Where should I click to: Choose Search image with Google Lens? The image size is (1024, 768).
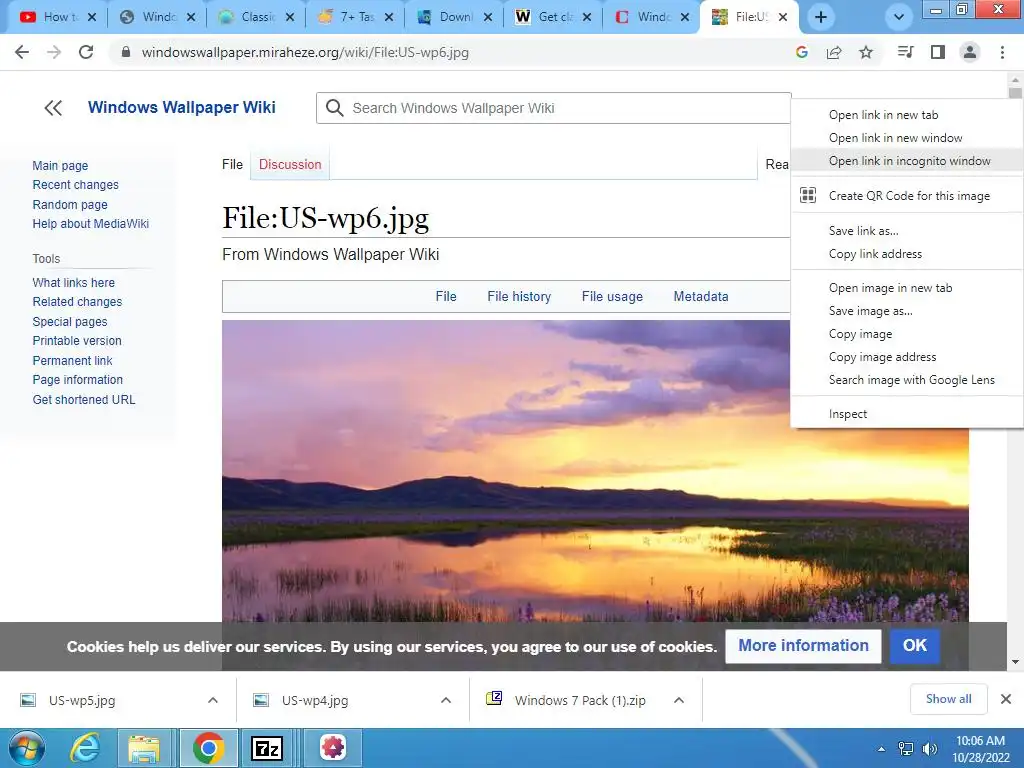point(907,380)
